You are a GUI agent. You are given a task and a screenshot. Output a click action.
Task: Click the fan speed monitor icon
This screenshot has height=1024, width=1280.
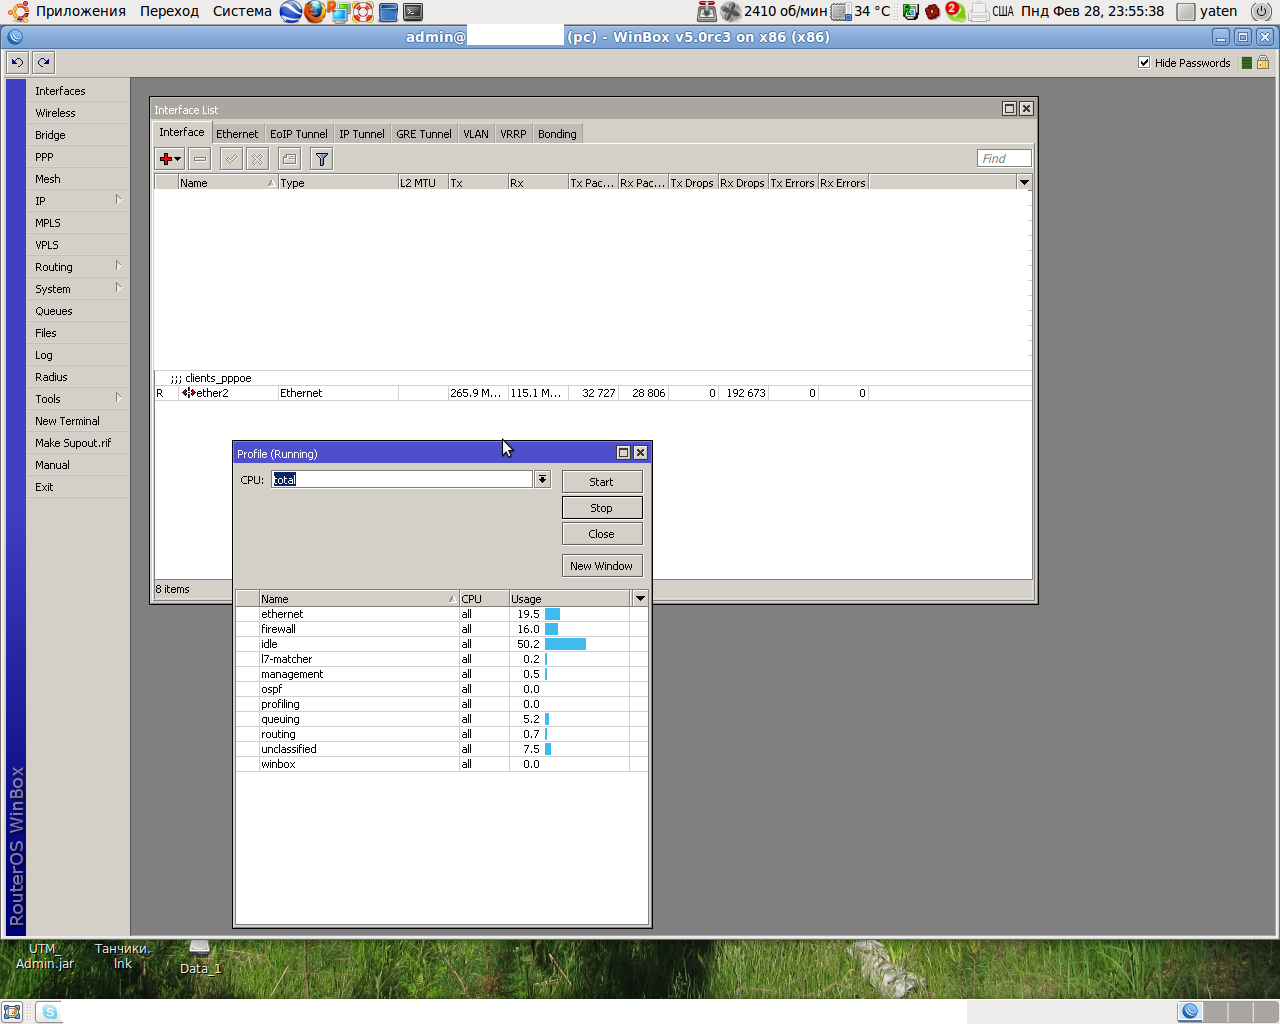(x=731, y=12)
